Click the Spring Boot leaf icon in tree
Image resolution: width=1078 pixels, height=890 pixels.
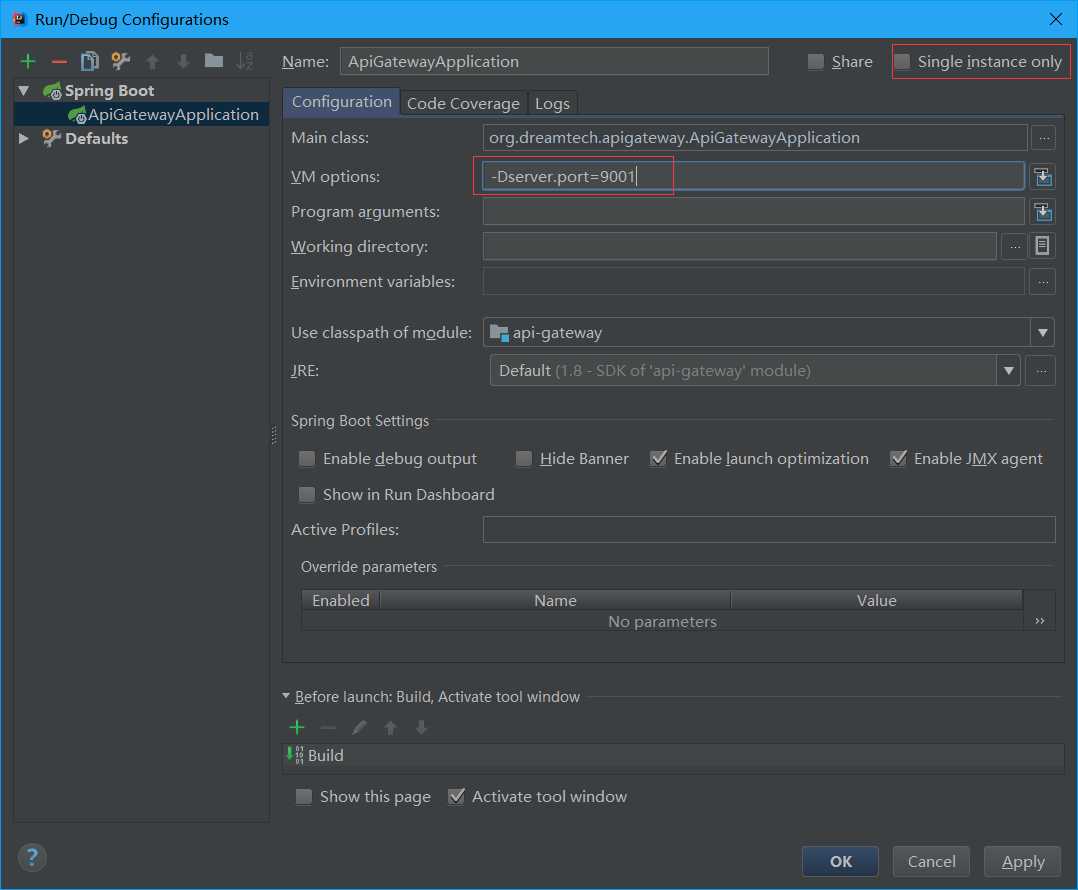(52, 91)
